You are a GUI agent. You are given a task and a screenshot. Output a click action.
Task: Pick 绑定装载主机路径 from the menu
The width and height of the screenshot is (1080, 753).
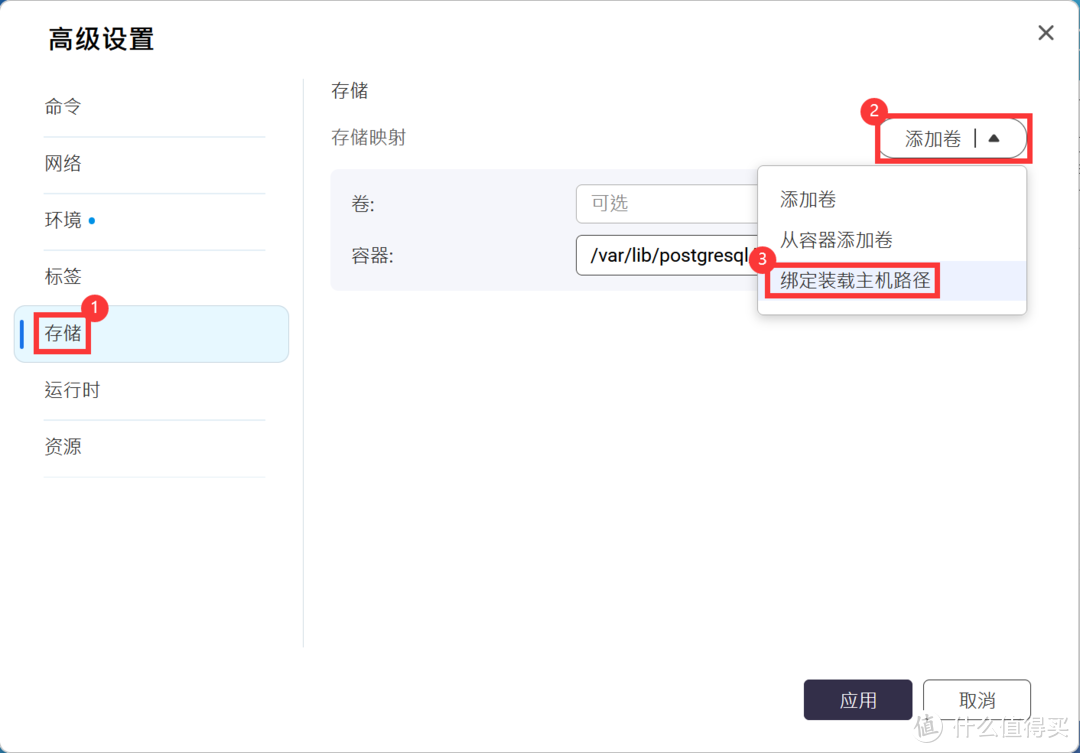851,281
